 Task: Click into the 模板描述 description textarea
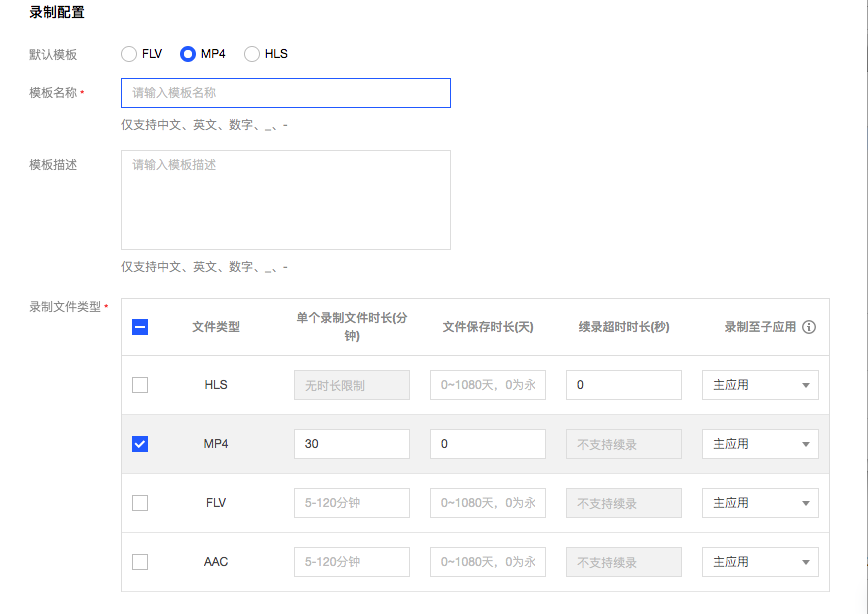(286, 200)
